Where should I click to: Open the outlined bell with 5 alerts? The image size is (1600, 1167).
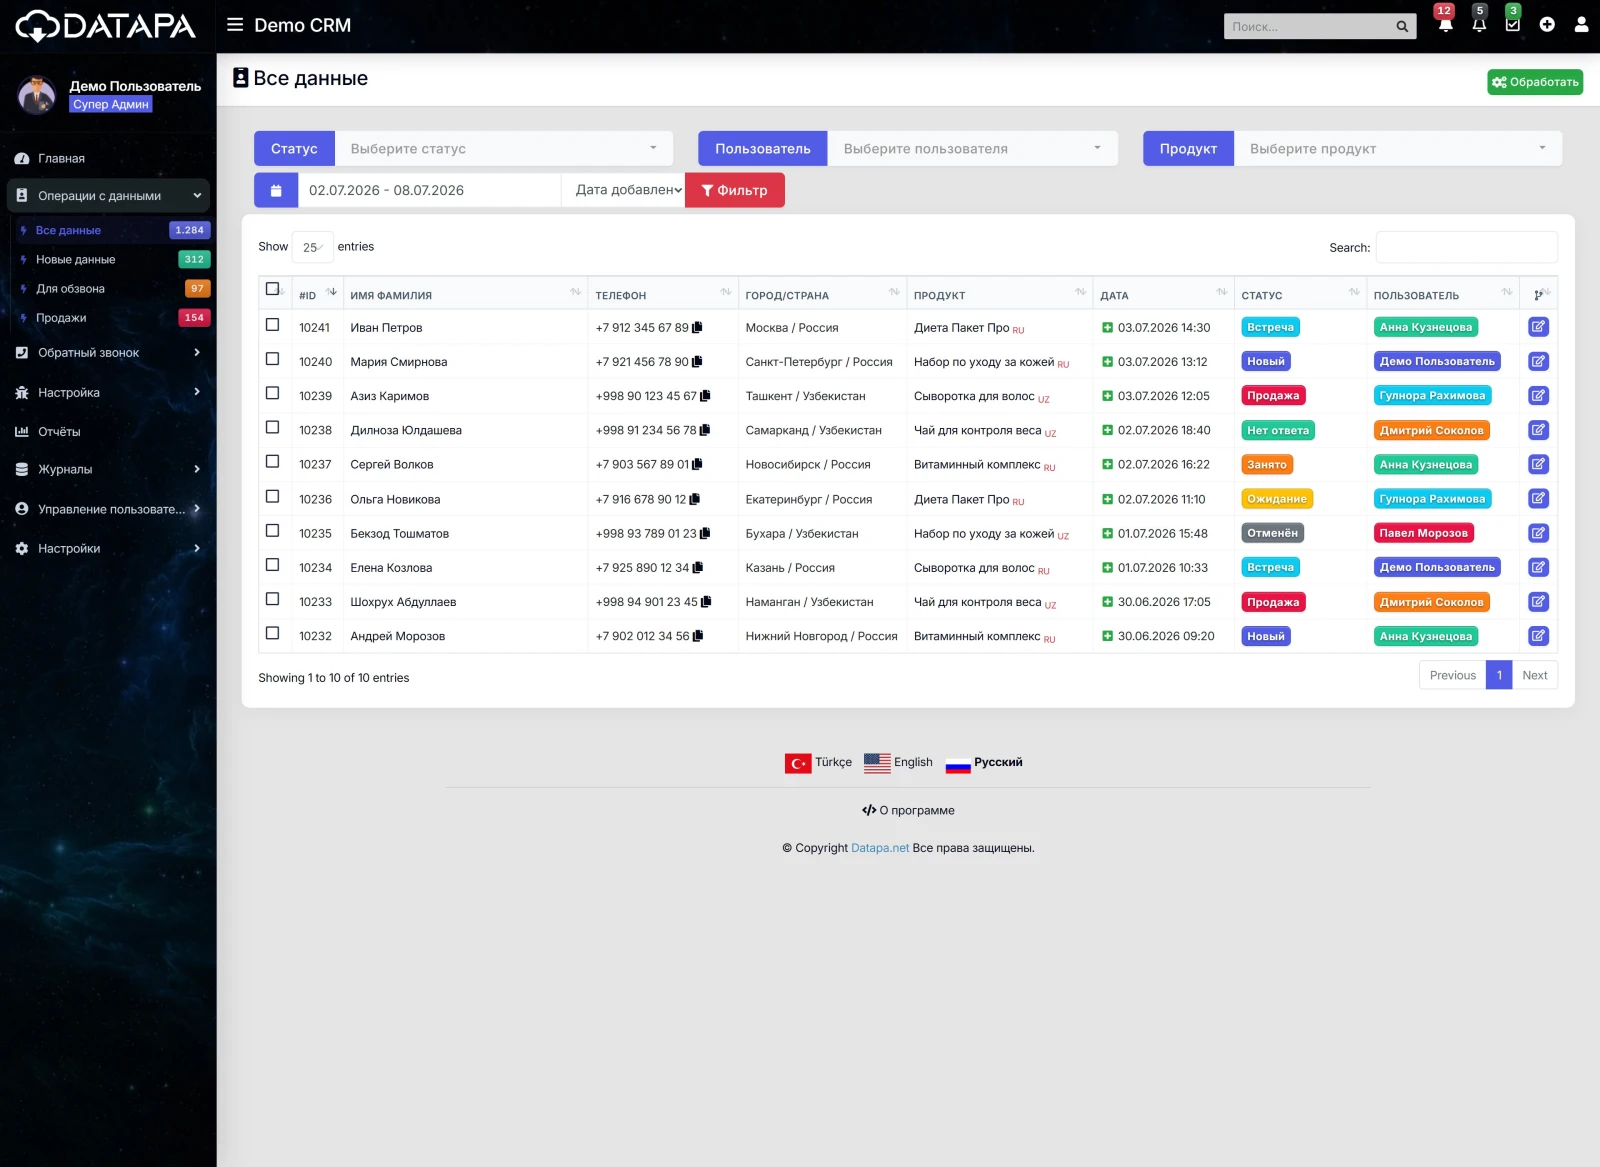coord(1479,24)
